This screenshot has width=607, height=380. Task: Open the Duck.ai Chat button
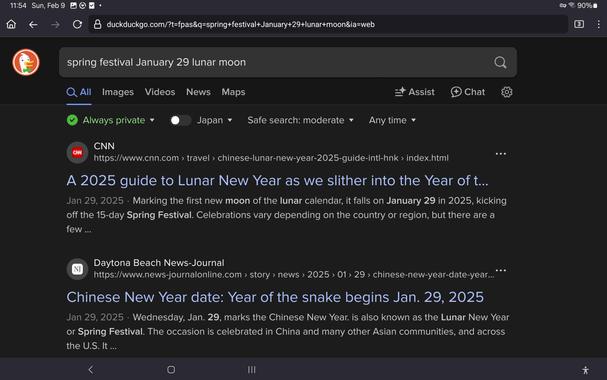tap(468, 92)
